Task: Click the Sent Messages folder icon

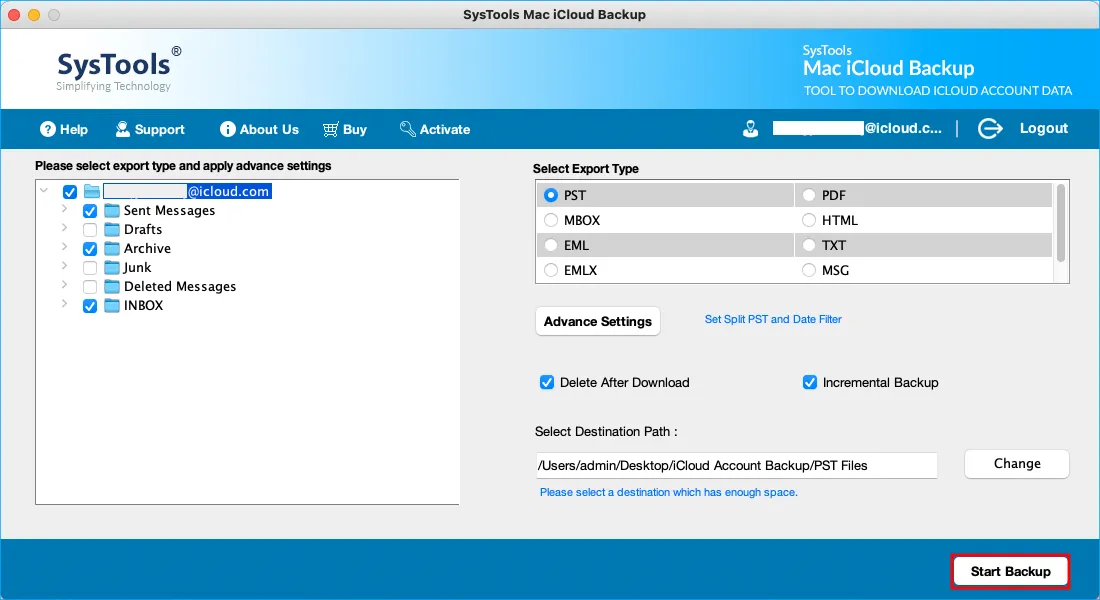Action: click(112, 211)
